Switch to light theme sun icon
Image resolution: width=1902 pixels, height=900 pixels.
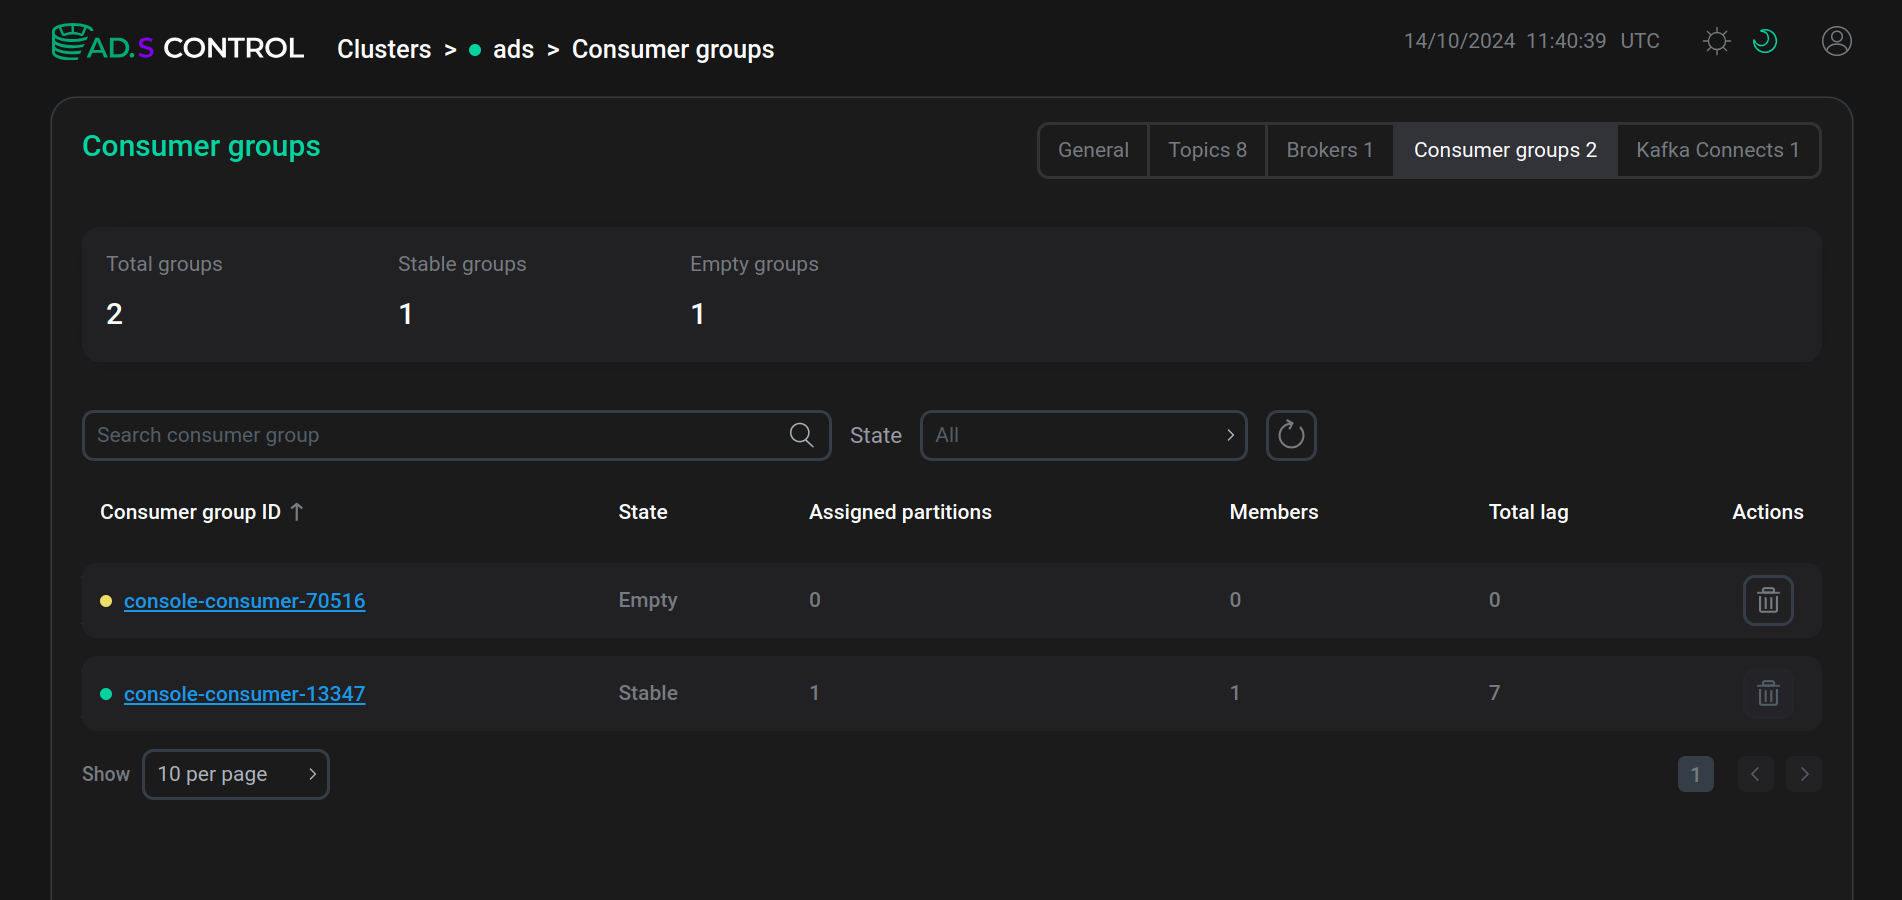(1717, 41)
